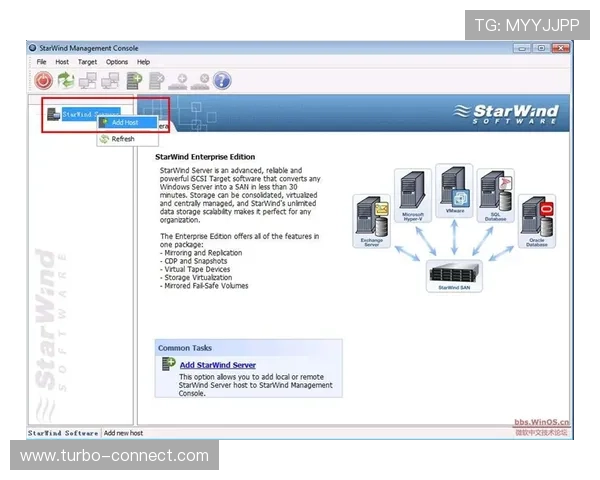Click the Add StarWind Server task icon
Viewport: 600px width, 480px height.
(168, 363)
